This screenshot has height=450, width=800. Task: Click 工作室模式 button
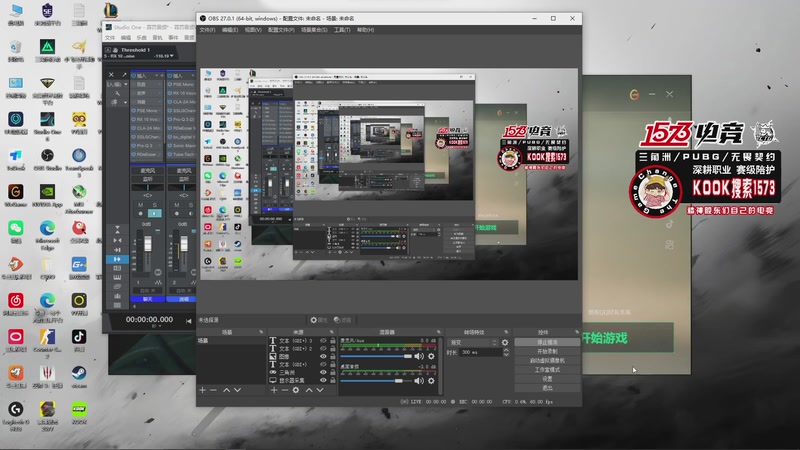click(x=547, y=370)
